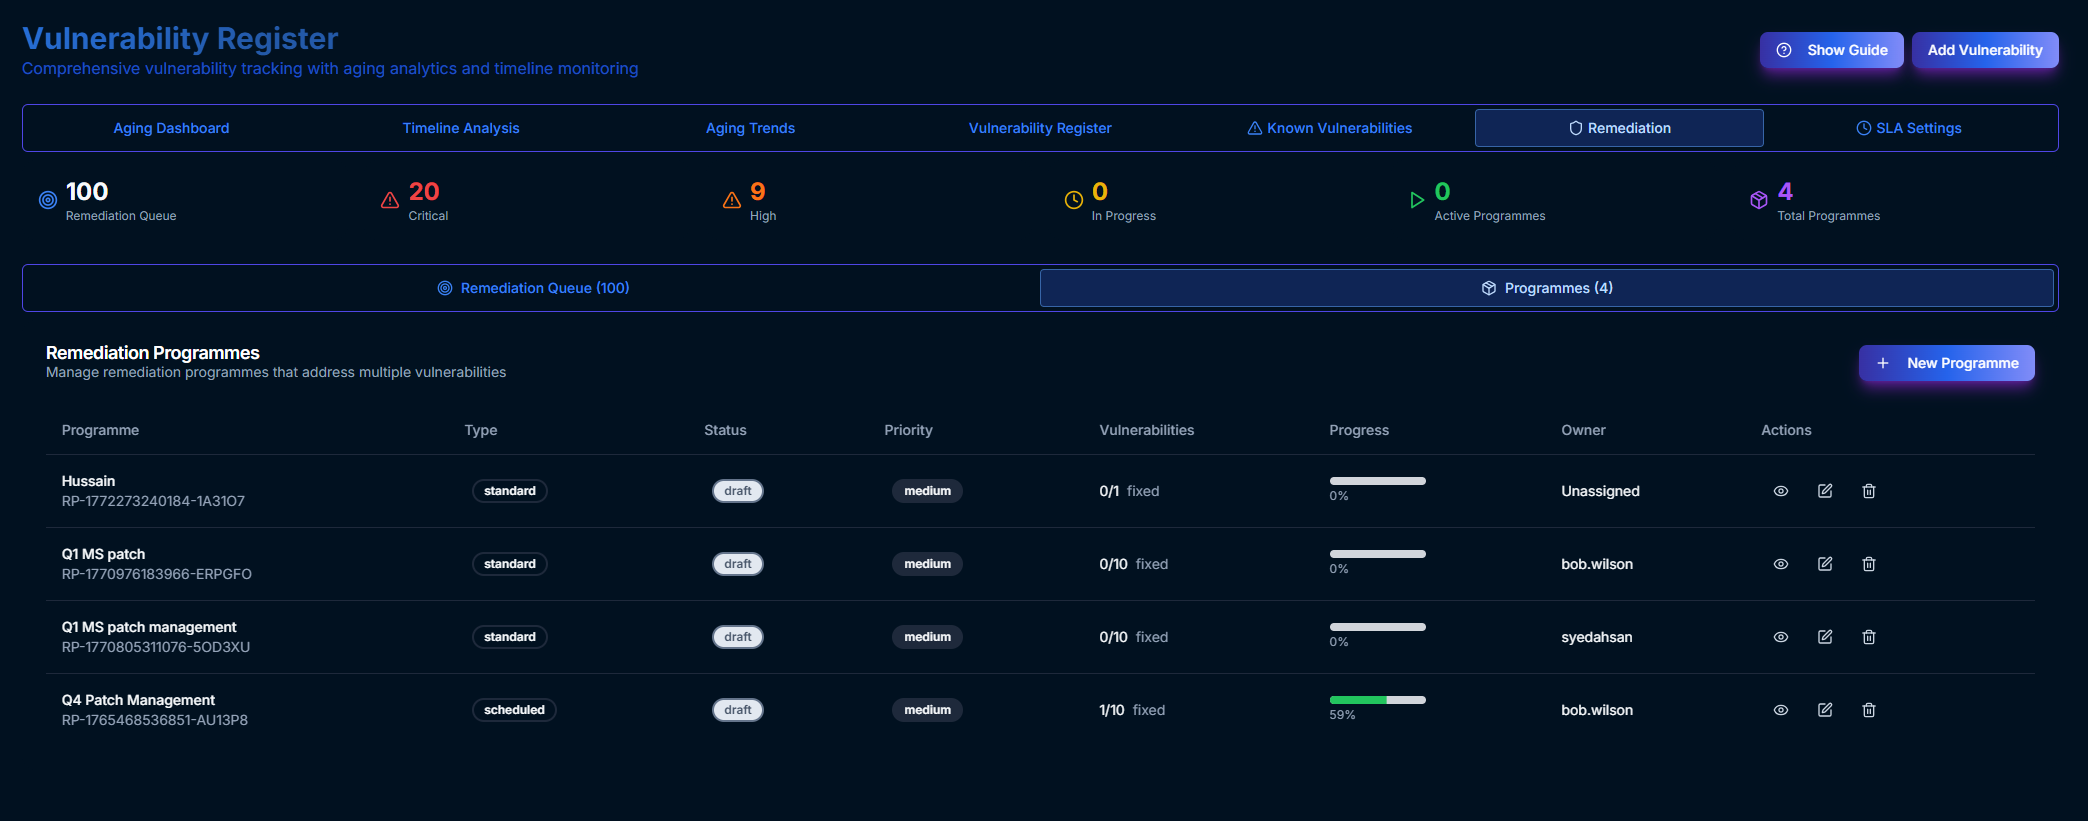Click draft status badge in Hussain row
Image resolution: width=2088 pixels, height=821 pixels.
[738, 491]
